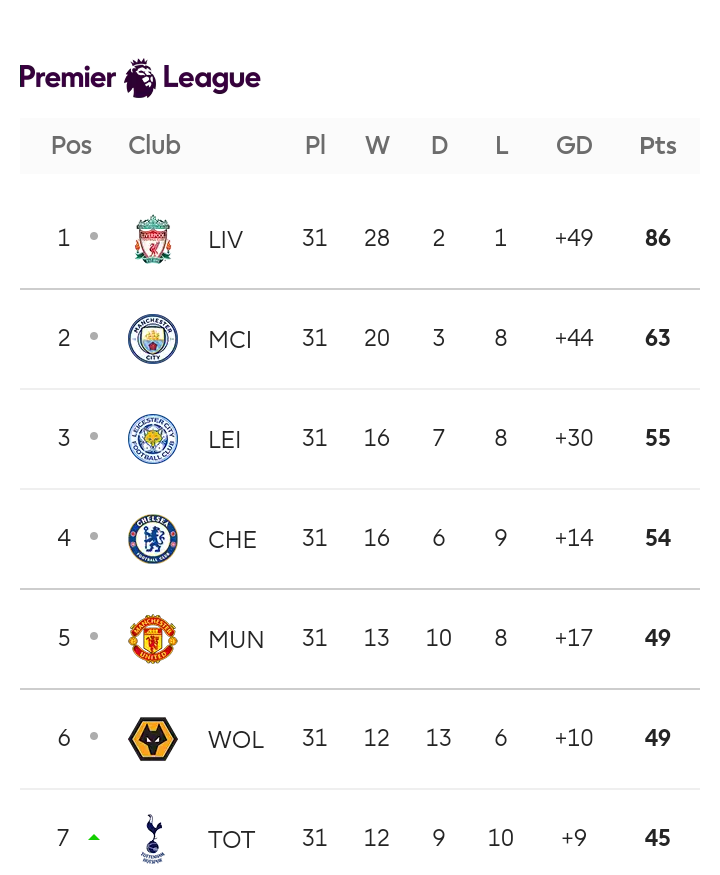Screen dimensions: 720x875
Task: Select the Tottenham Hotspur crest
Action: tap(153, 838)
